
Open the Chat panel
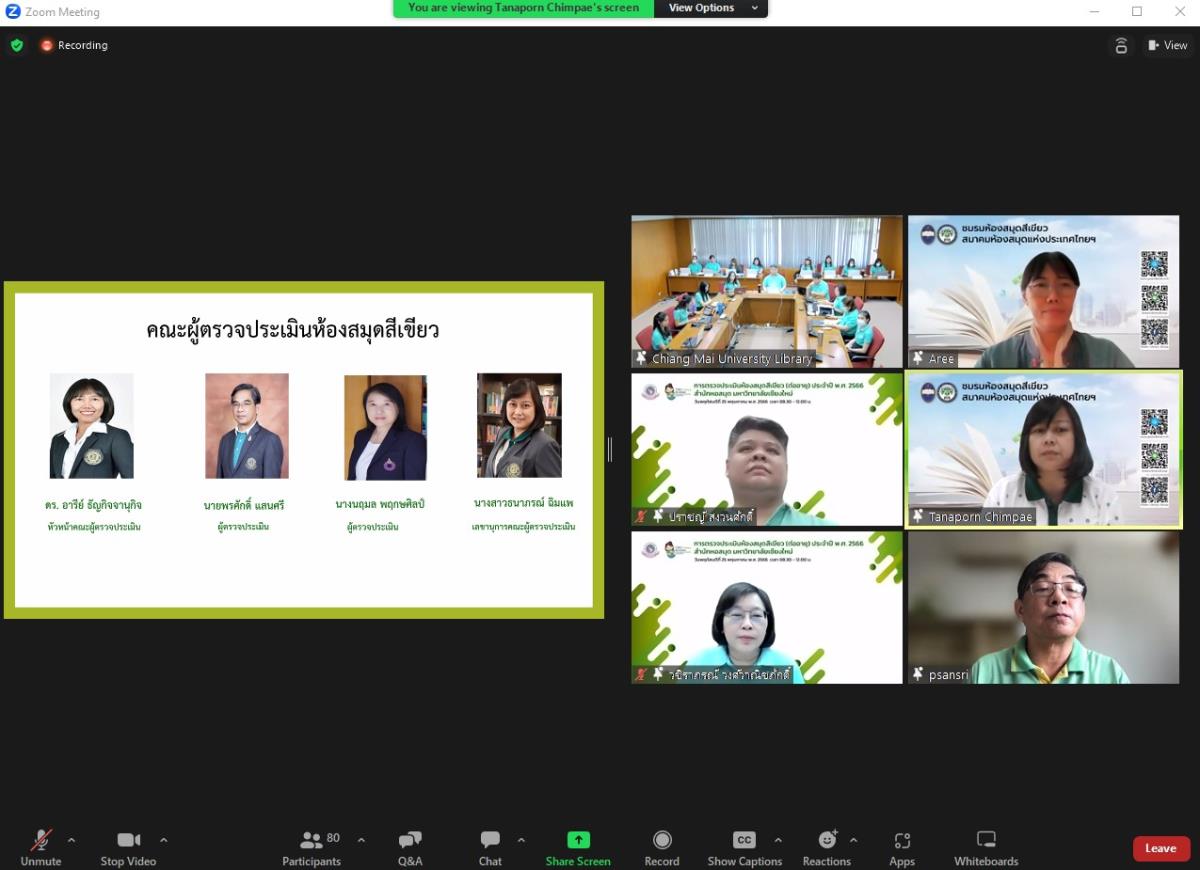(490, 847)
